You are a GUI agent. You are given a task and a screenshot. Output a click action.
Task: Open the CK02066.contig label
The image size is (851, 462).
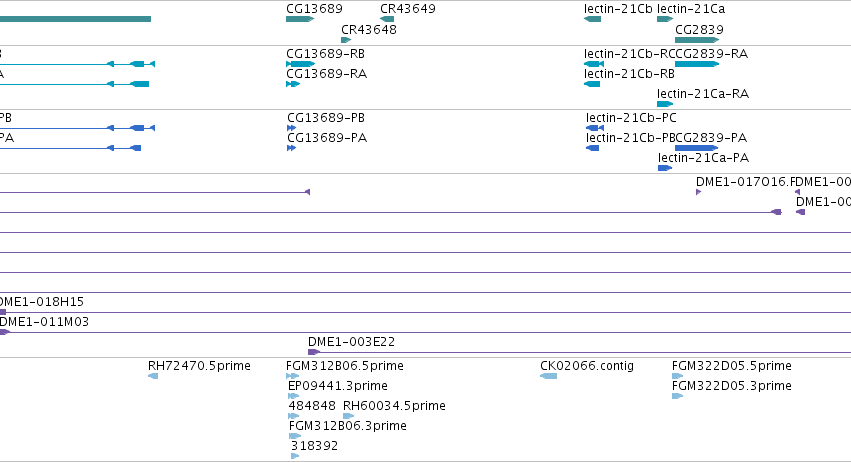(587, 366)
